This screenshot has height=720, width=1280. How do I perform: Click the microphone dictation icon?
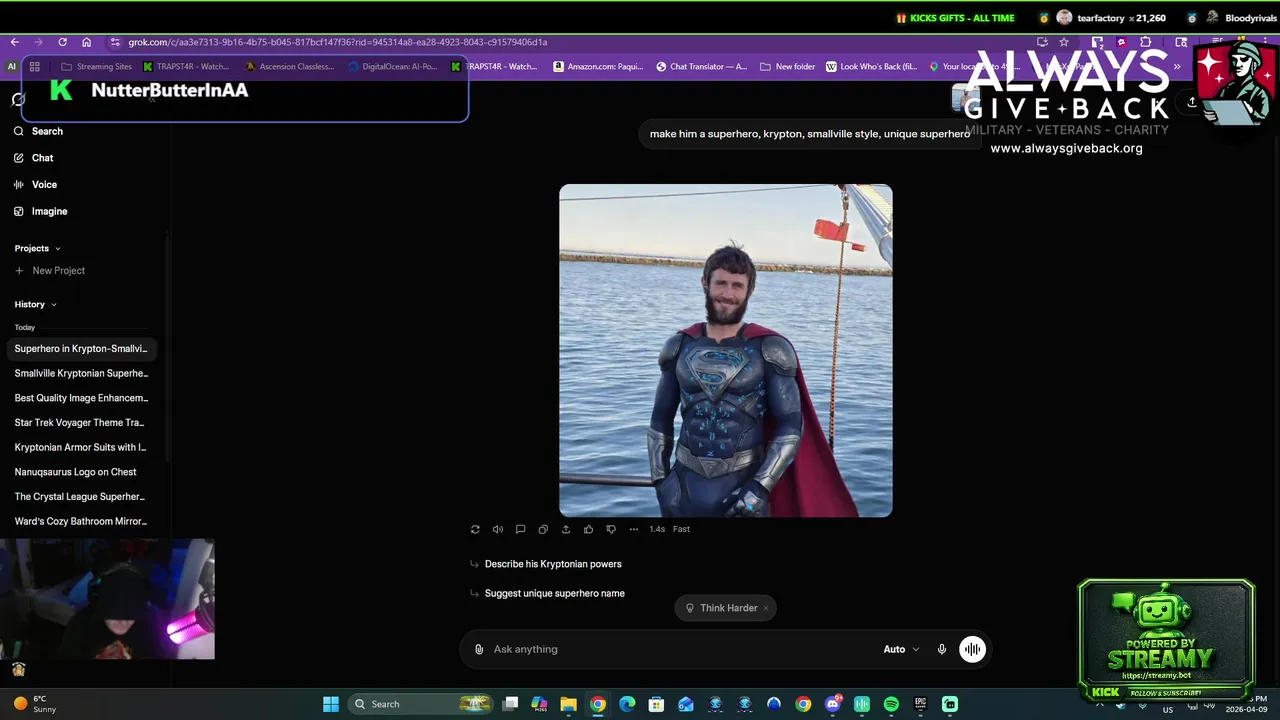[942, 649]
